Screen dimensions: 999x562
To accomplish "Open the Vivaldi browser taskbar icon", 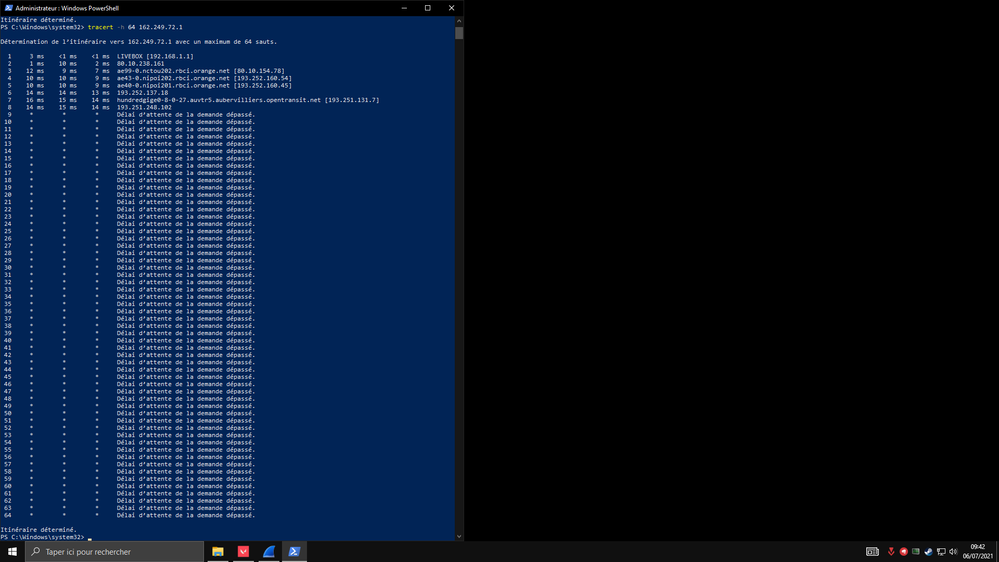I will [x=243, y=552].
